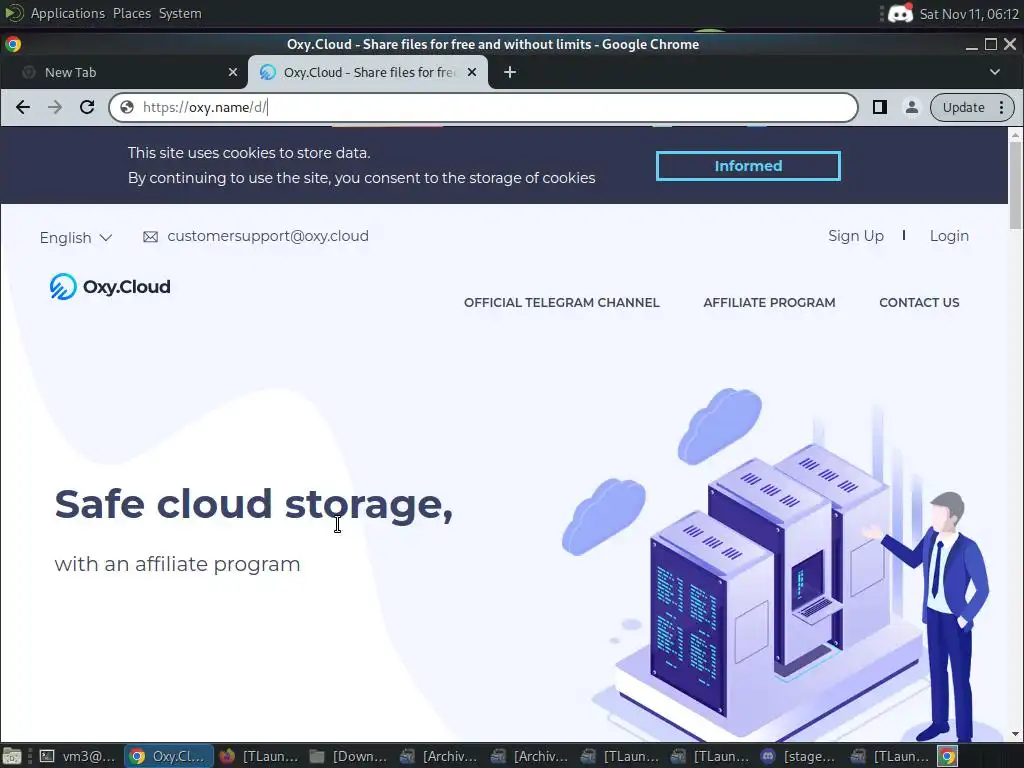
Task: Close the New Tab tab
Action: coord(232,72)
